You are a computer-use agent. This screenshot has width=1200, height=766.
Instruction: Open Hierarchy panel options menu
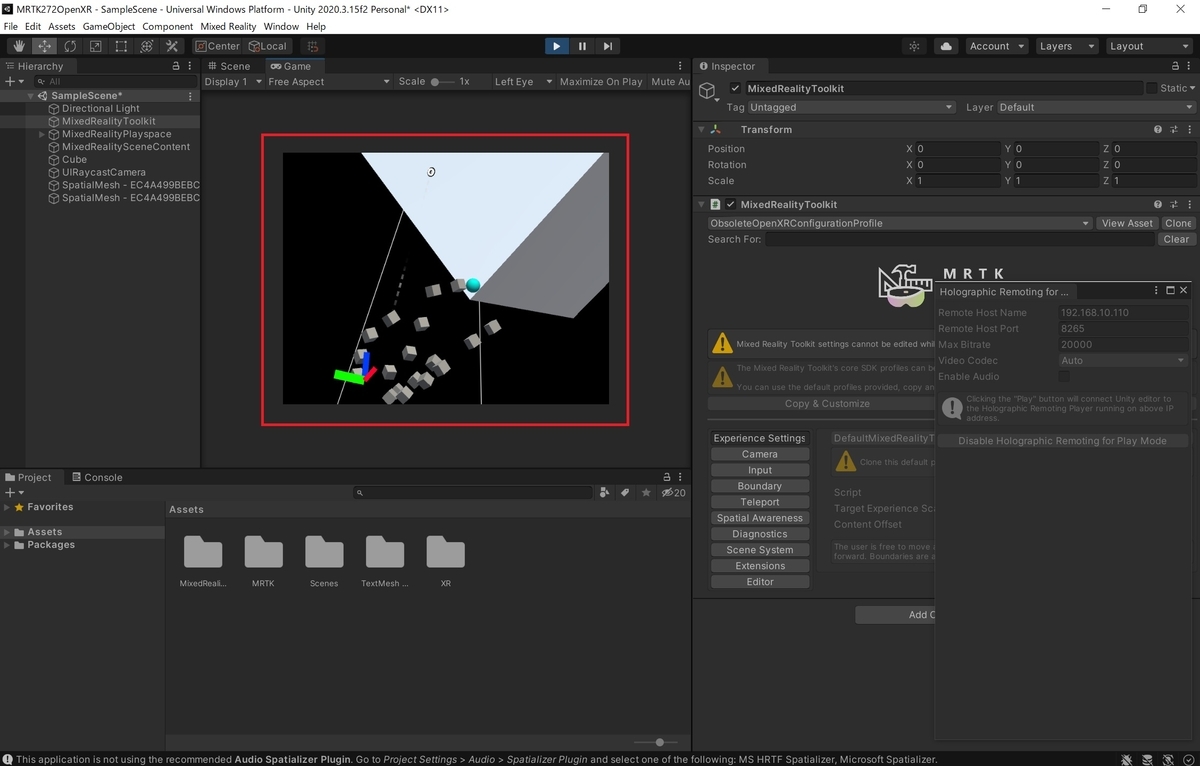[x=192, y=67]
